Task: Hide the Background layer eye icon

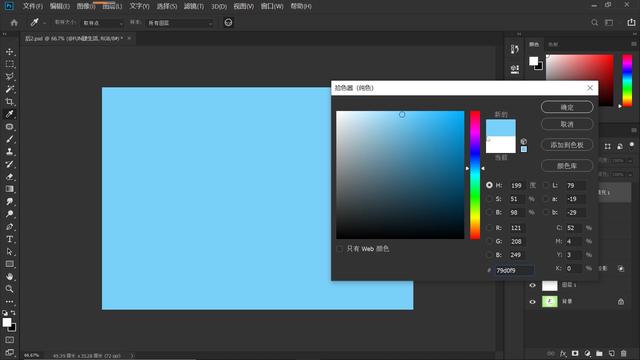Action: pyautogui.click(x=532, y=302)
